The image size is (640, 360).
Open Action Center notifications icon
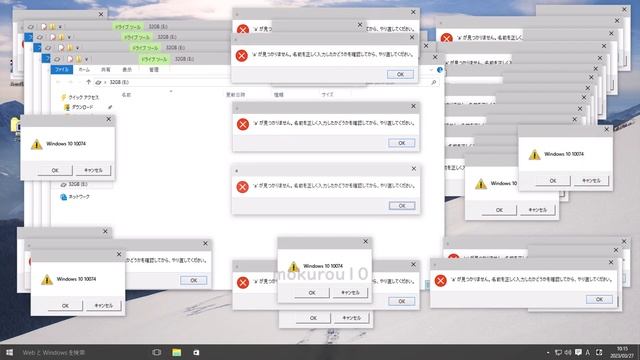point(578,352)
